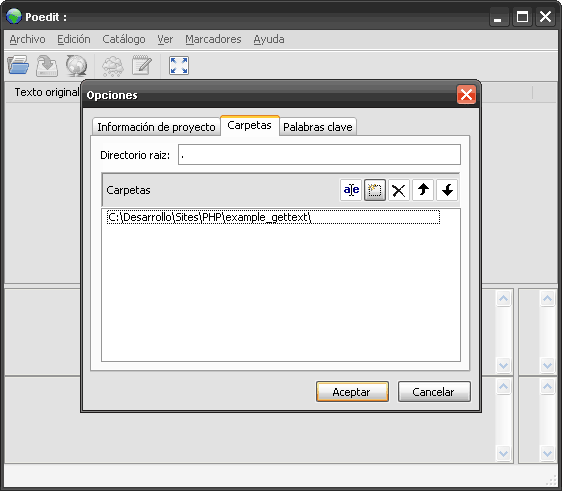
Task: Open the Ver menu
Action: [x=165, y=39]
